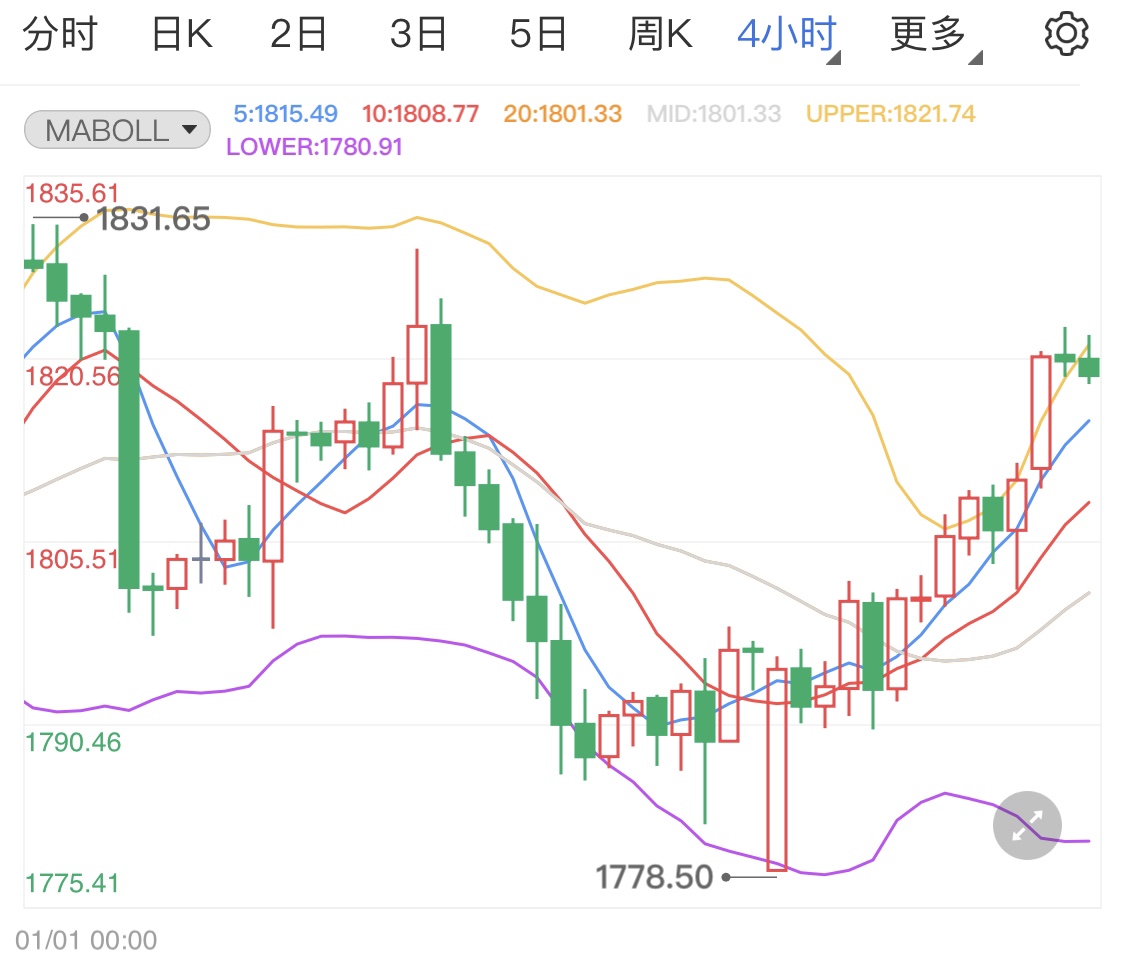Switch to the 周K tab
Screen dimensions: 1125x957
pos(660,34)
